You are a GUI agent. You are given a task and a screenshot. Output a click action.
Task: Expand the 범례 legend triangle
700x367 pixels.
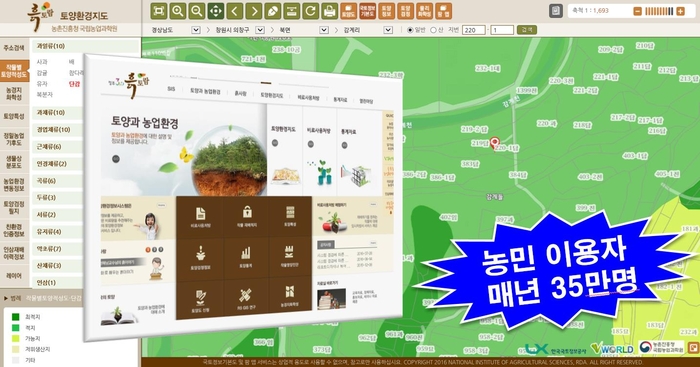click(x=6, y=298)
